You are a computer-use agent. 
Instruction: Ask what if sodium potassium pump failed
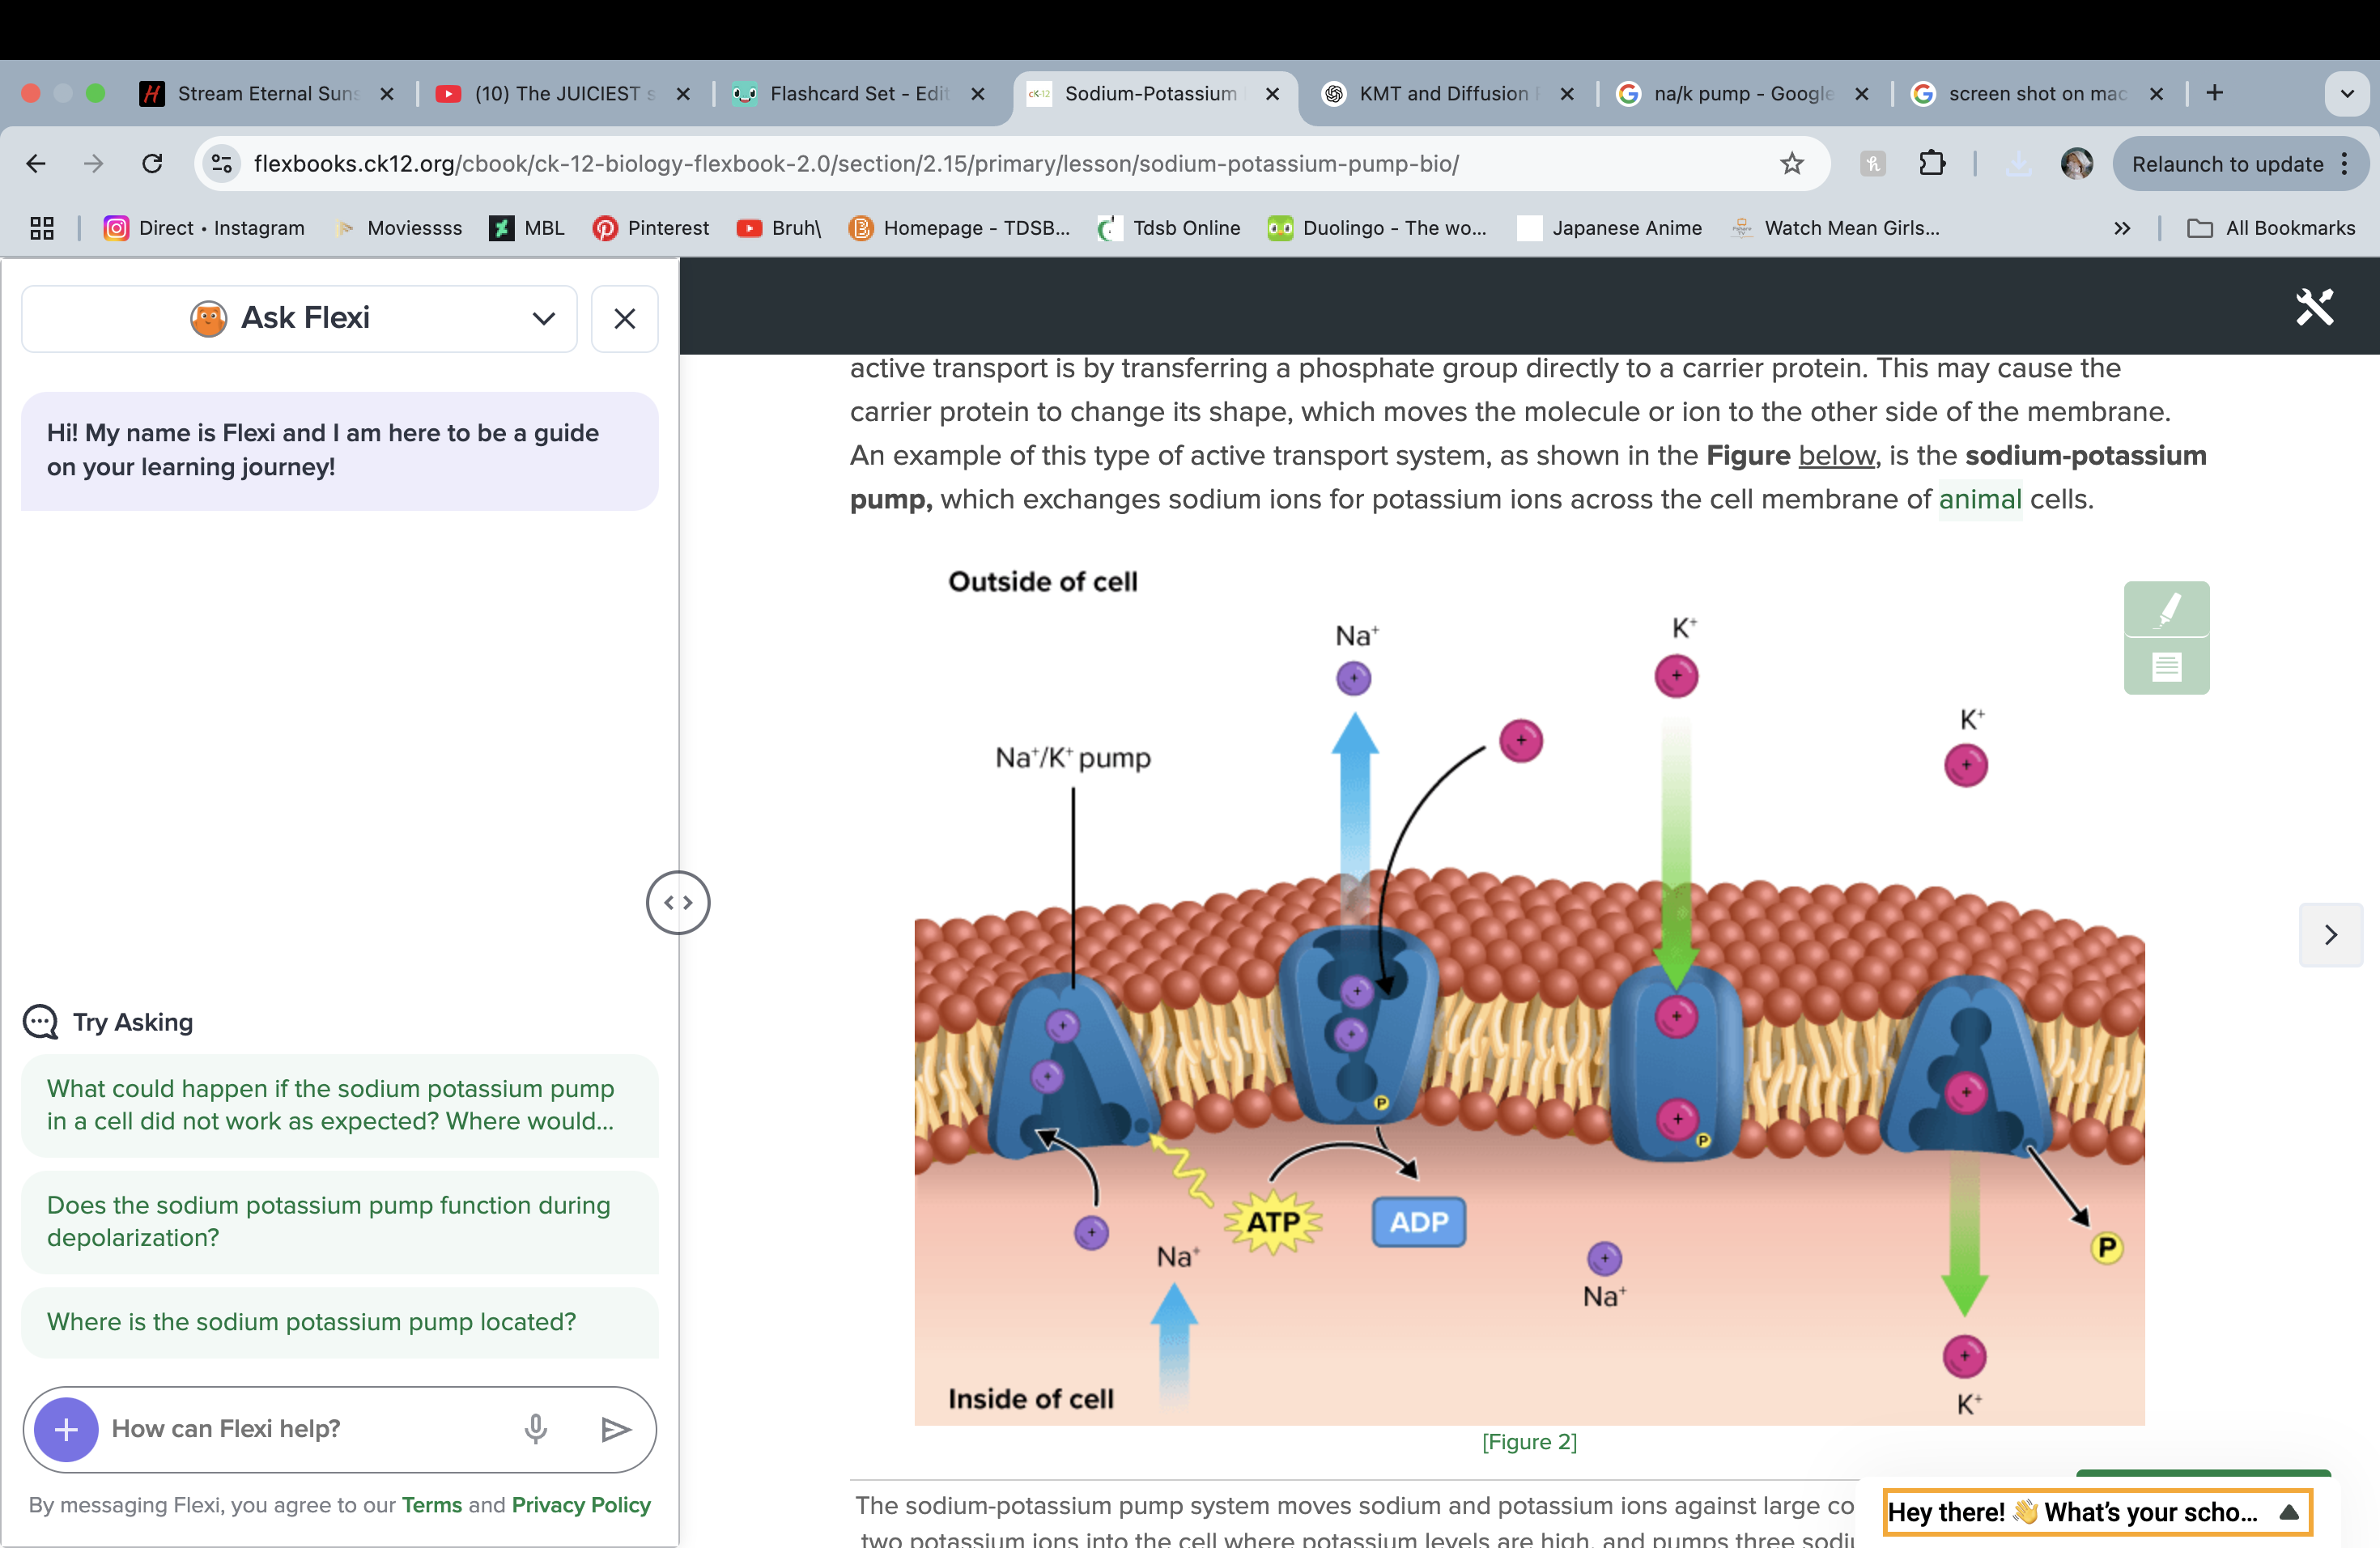[x=339, y=1105]
